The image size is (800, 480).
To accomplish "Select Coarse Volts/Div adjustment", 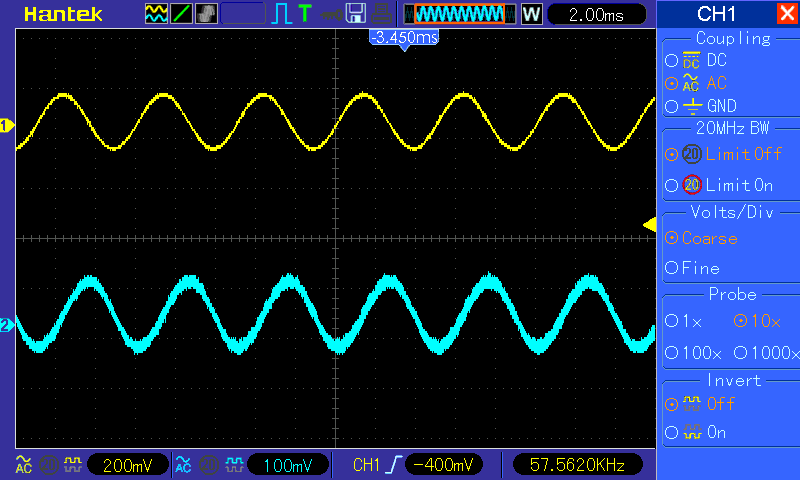I will (702, 238).
